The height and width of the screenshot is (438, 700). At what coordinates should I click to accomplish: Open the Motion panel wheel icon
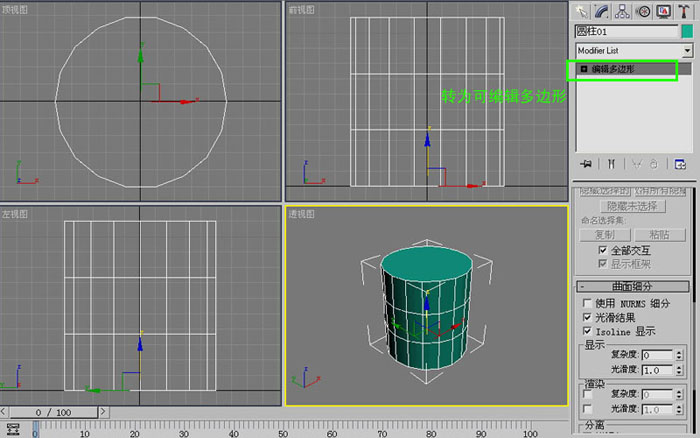pyautogui.click(x=643, y=11)
